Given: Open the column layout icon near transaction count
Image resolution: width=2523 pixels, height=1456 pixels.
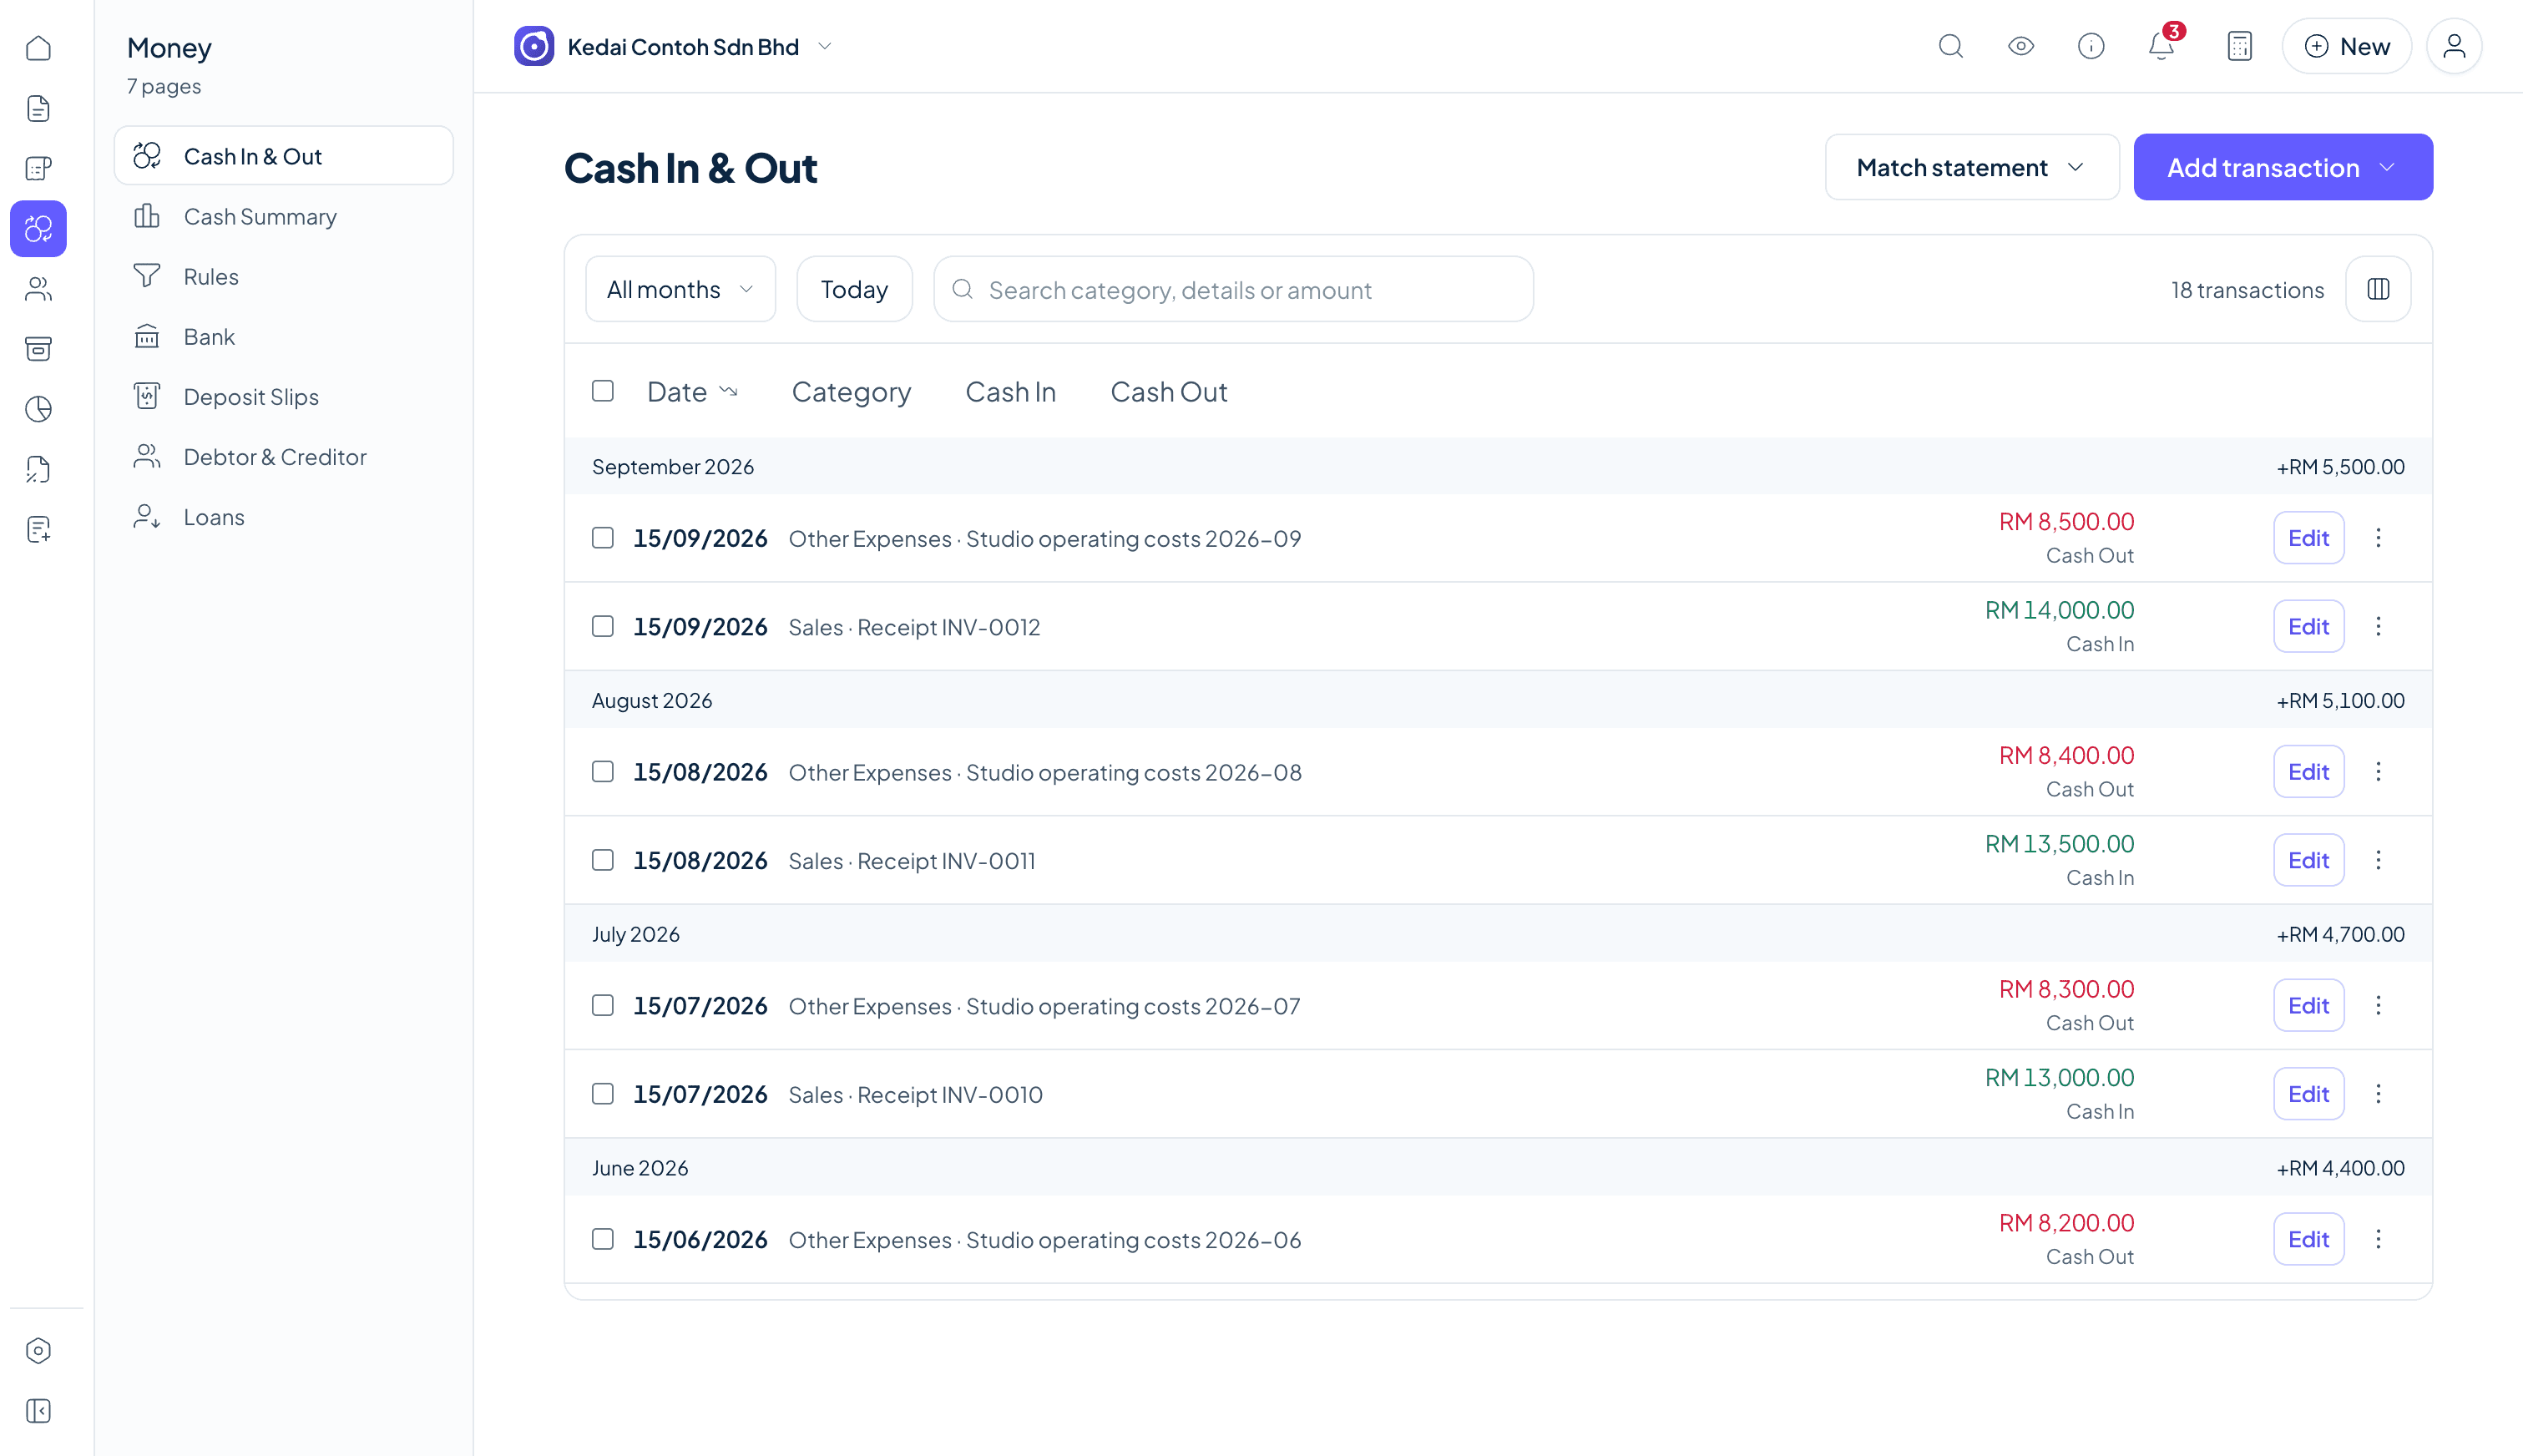Looking at the screenshot, I should click(2378, 289).
